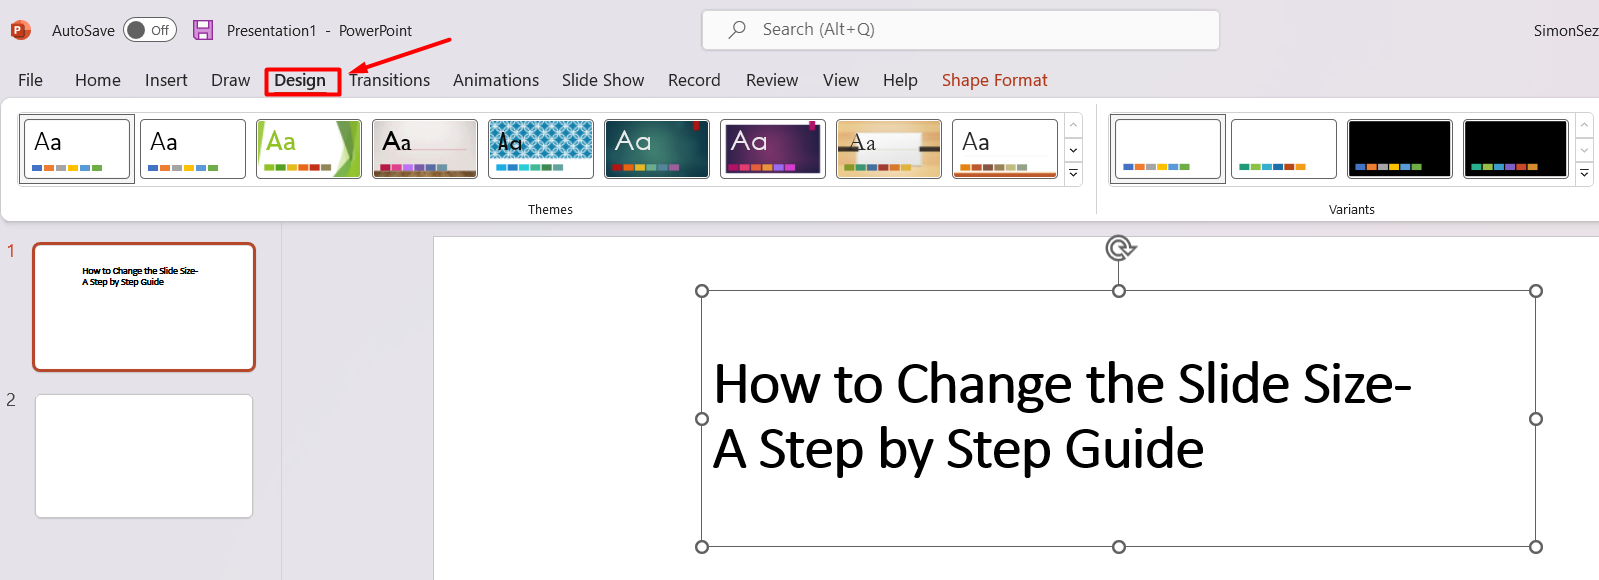Click the magnifier icon in the search box
This screenshot has height=580, width=1599.
[x=737, y=30]
